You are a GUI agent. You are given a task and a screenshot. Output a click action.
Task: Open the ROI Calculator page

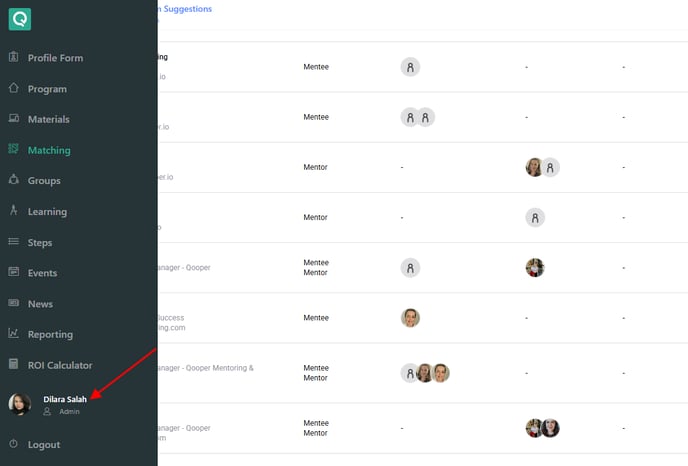click(x=60, y=366)
